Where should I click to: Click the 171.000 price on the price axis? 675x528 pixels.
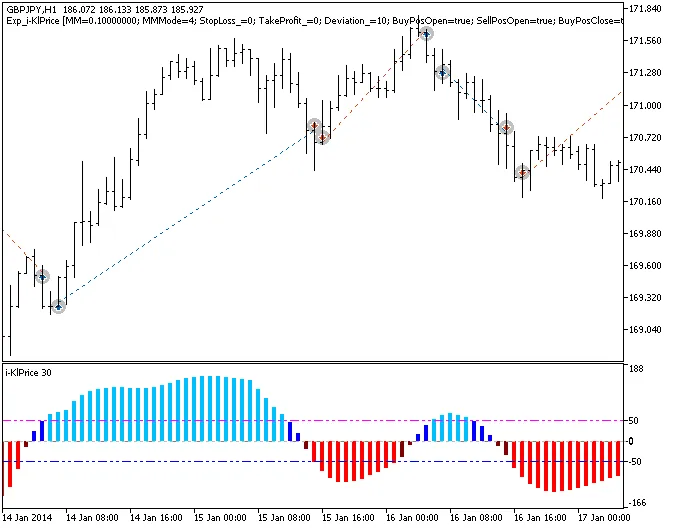(647, 105)
